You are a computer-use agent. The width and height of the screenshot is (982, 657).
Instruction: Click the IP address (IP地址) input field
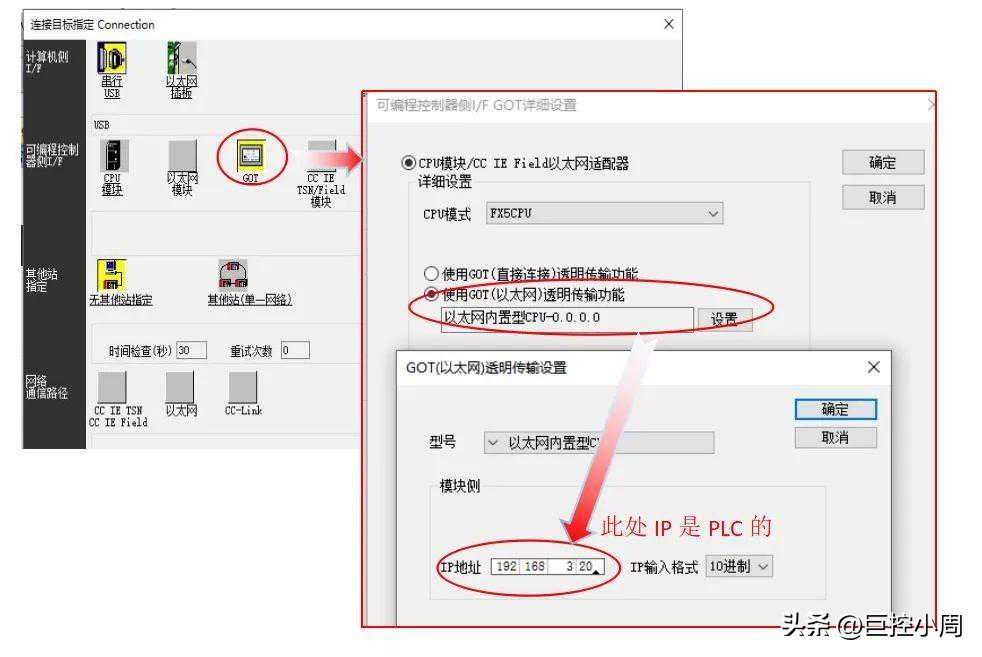(x=548, y=566)
